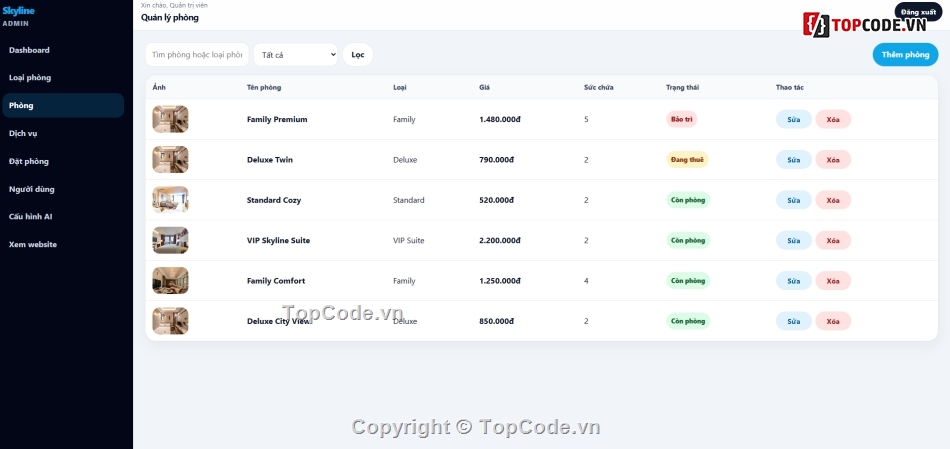Click Còn phòng badge for Standard Cozy
This screenshot has width=950, height=449.
688,200
